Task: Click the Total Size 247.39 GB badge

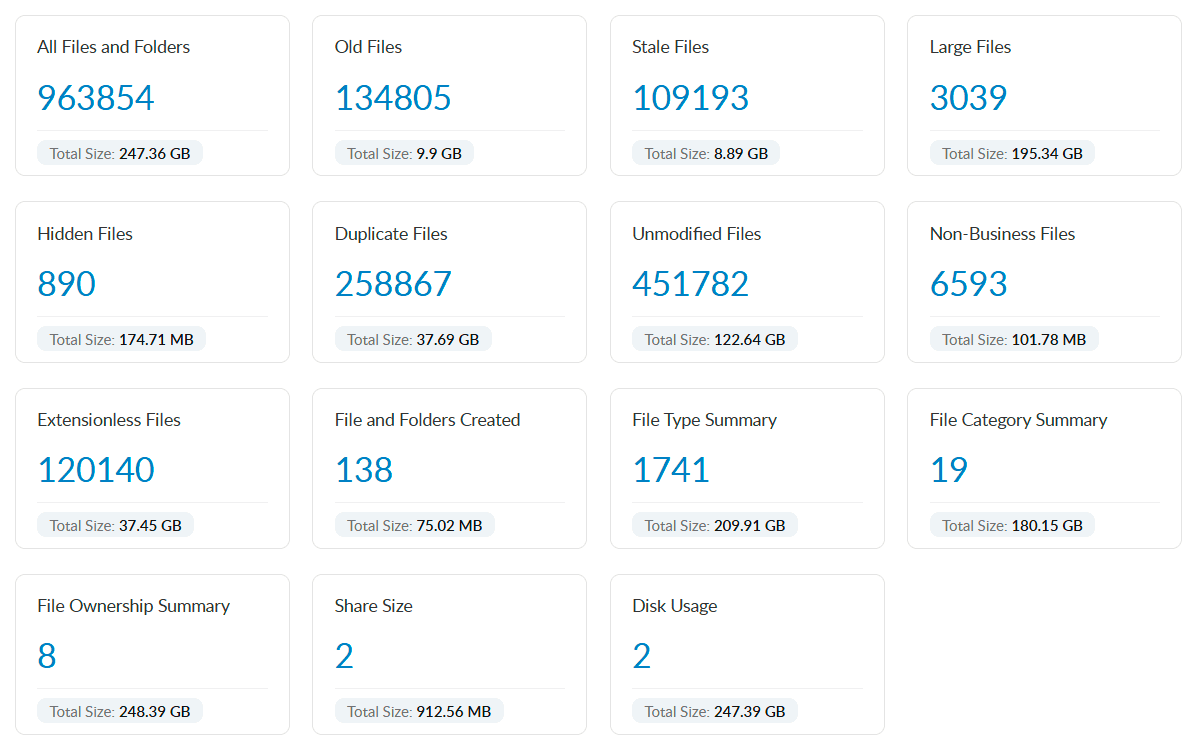Action: (x=715, y=711)
